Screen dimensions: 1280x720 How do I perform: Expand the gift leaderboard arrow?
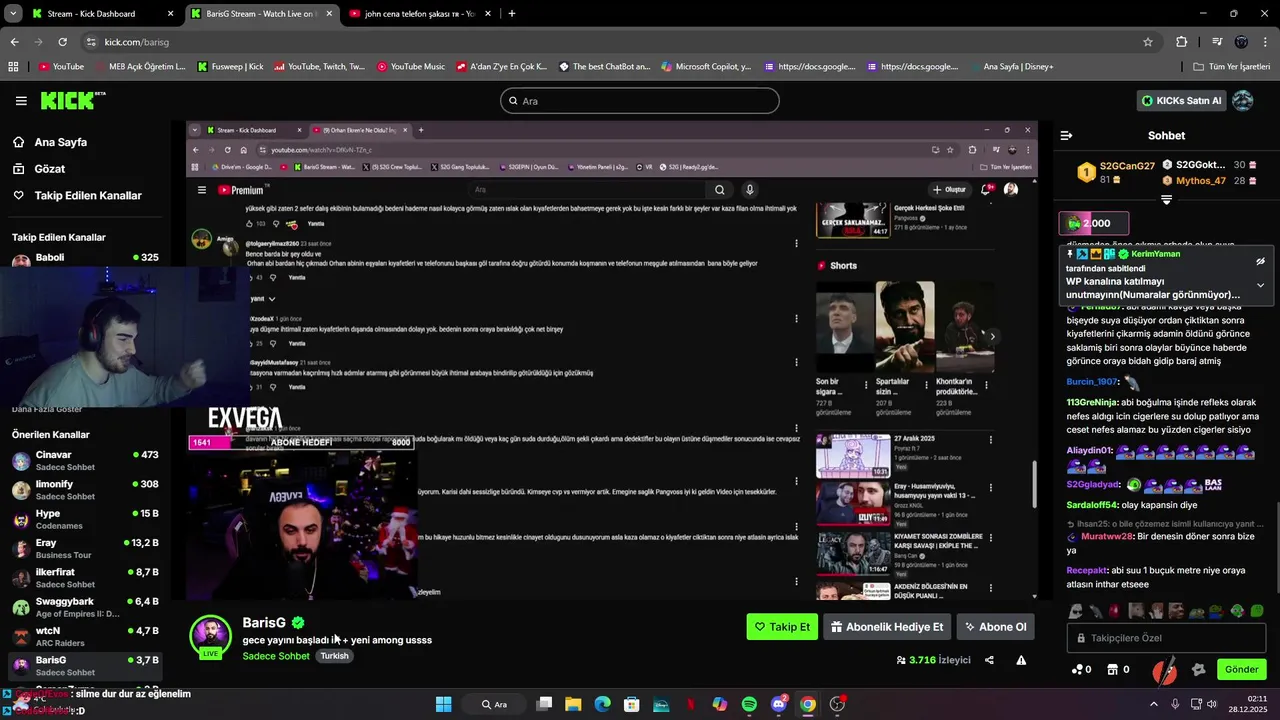coord(1166,200)
